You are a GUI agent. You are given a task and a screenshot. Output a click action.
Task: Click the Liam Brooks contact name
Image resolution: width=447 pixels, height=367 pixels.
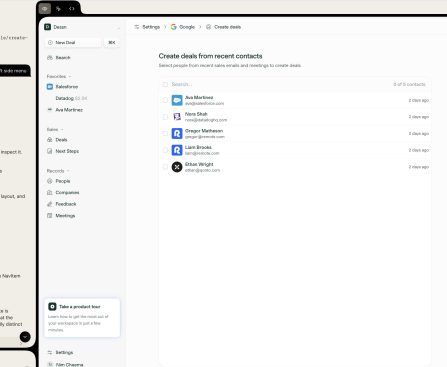coord(198,147)
